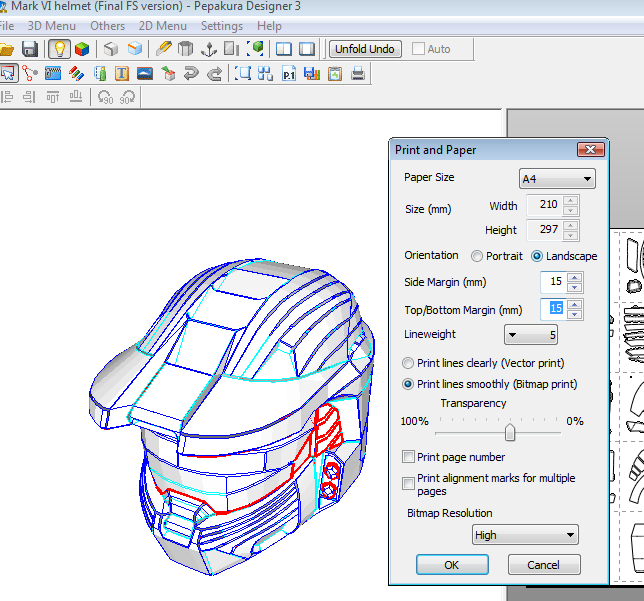Click the Save floppy disk icon
644x601 pixels.
[30, 49]
